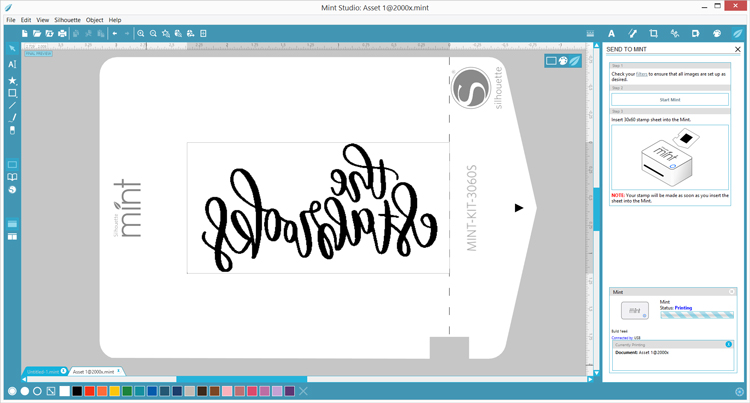Image resolution: width=750 pixels, height=403 pixels.
Task: Click the Currently Printing info icon
Action: point(728,344)
